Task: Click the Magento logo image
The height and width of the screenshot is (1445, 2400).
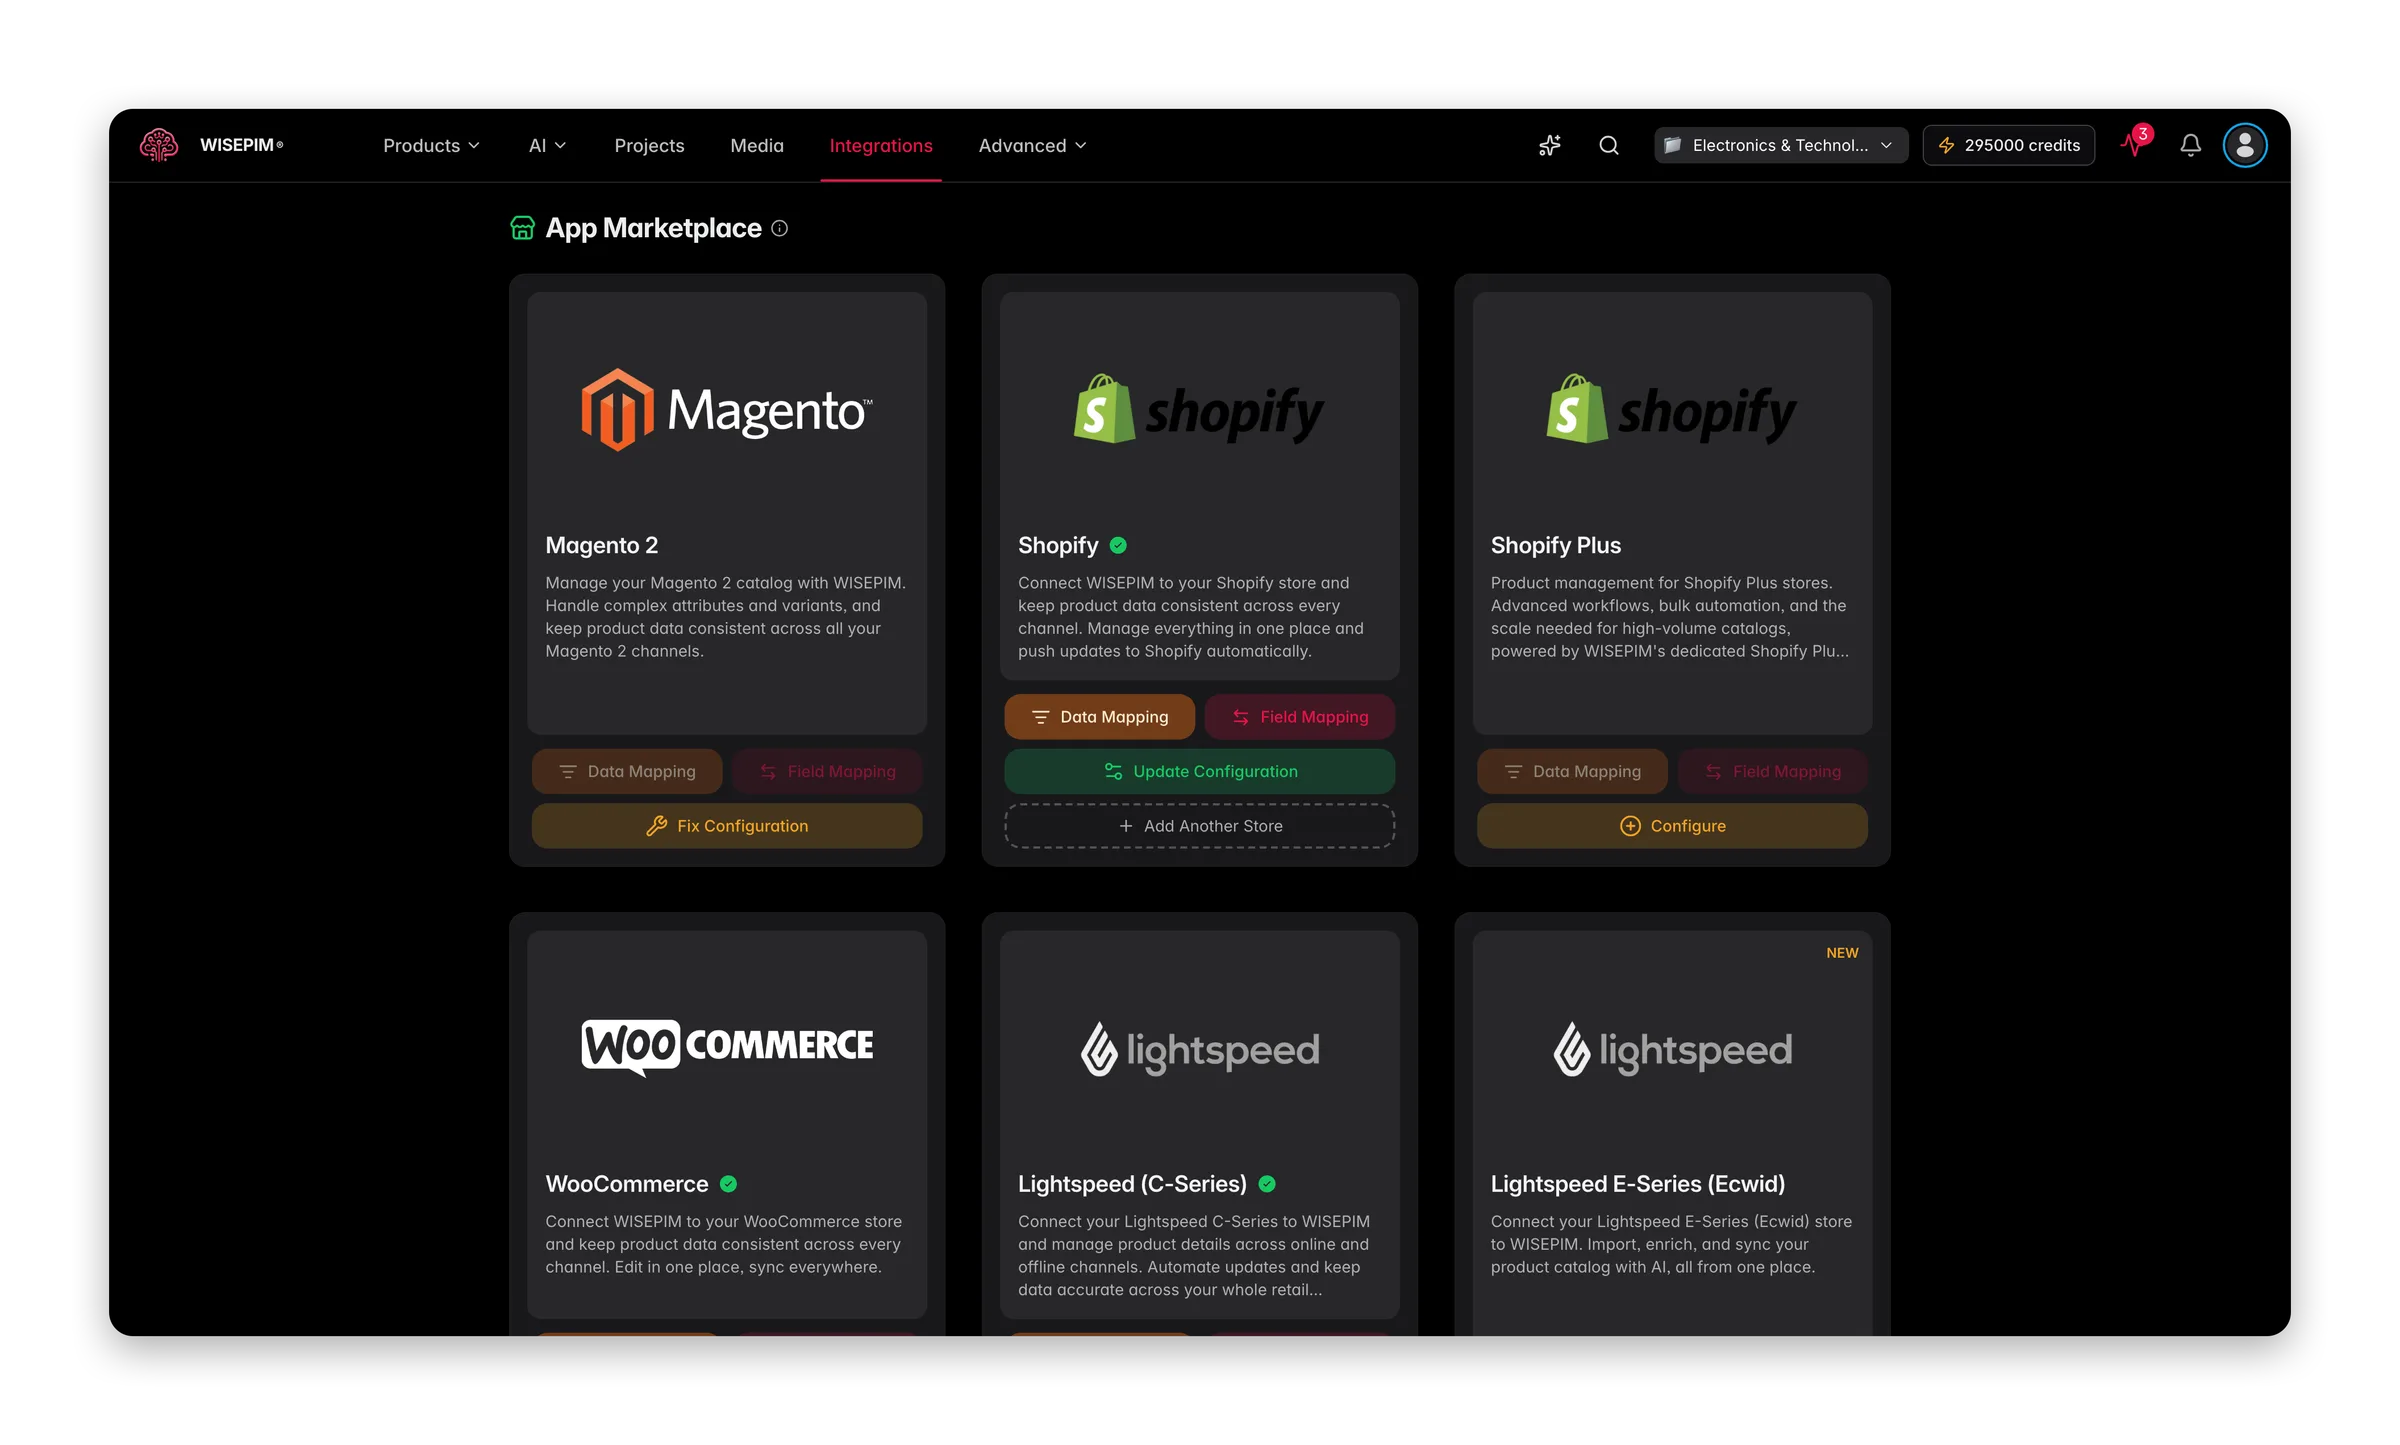Action: point(727,410)
